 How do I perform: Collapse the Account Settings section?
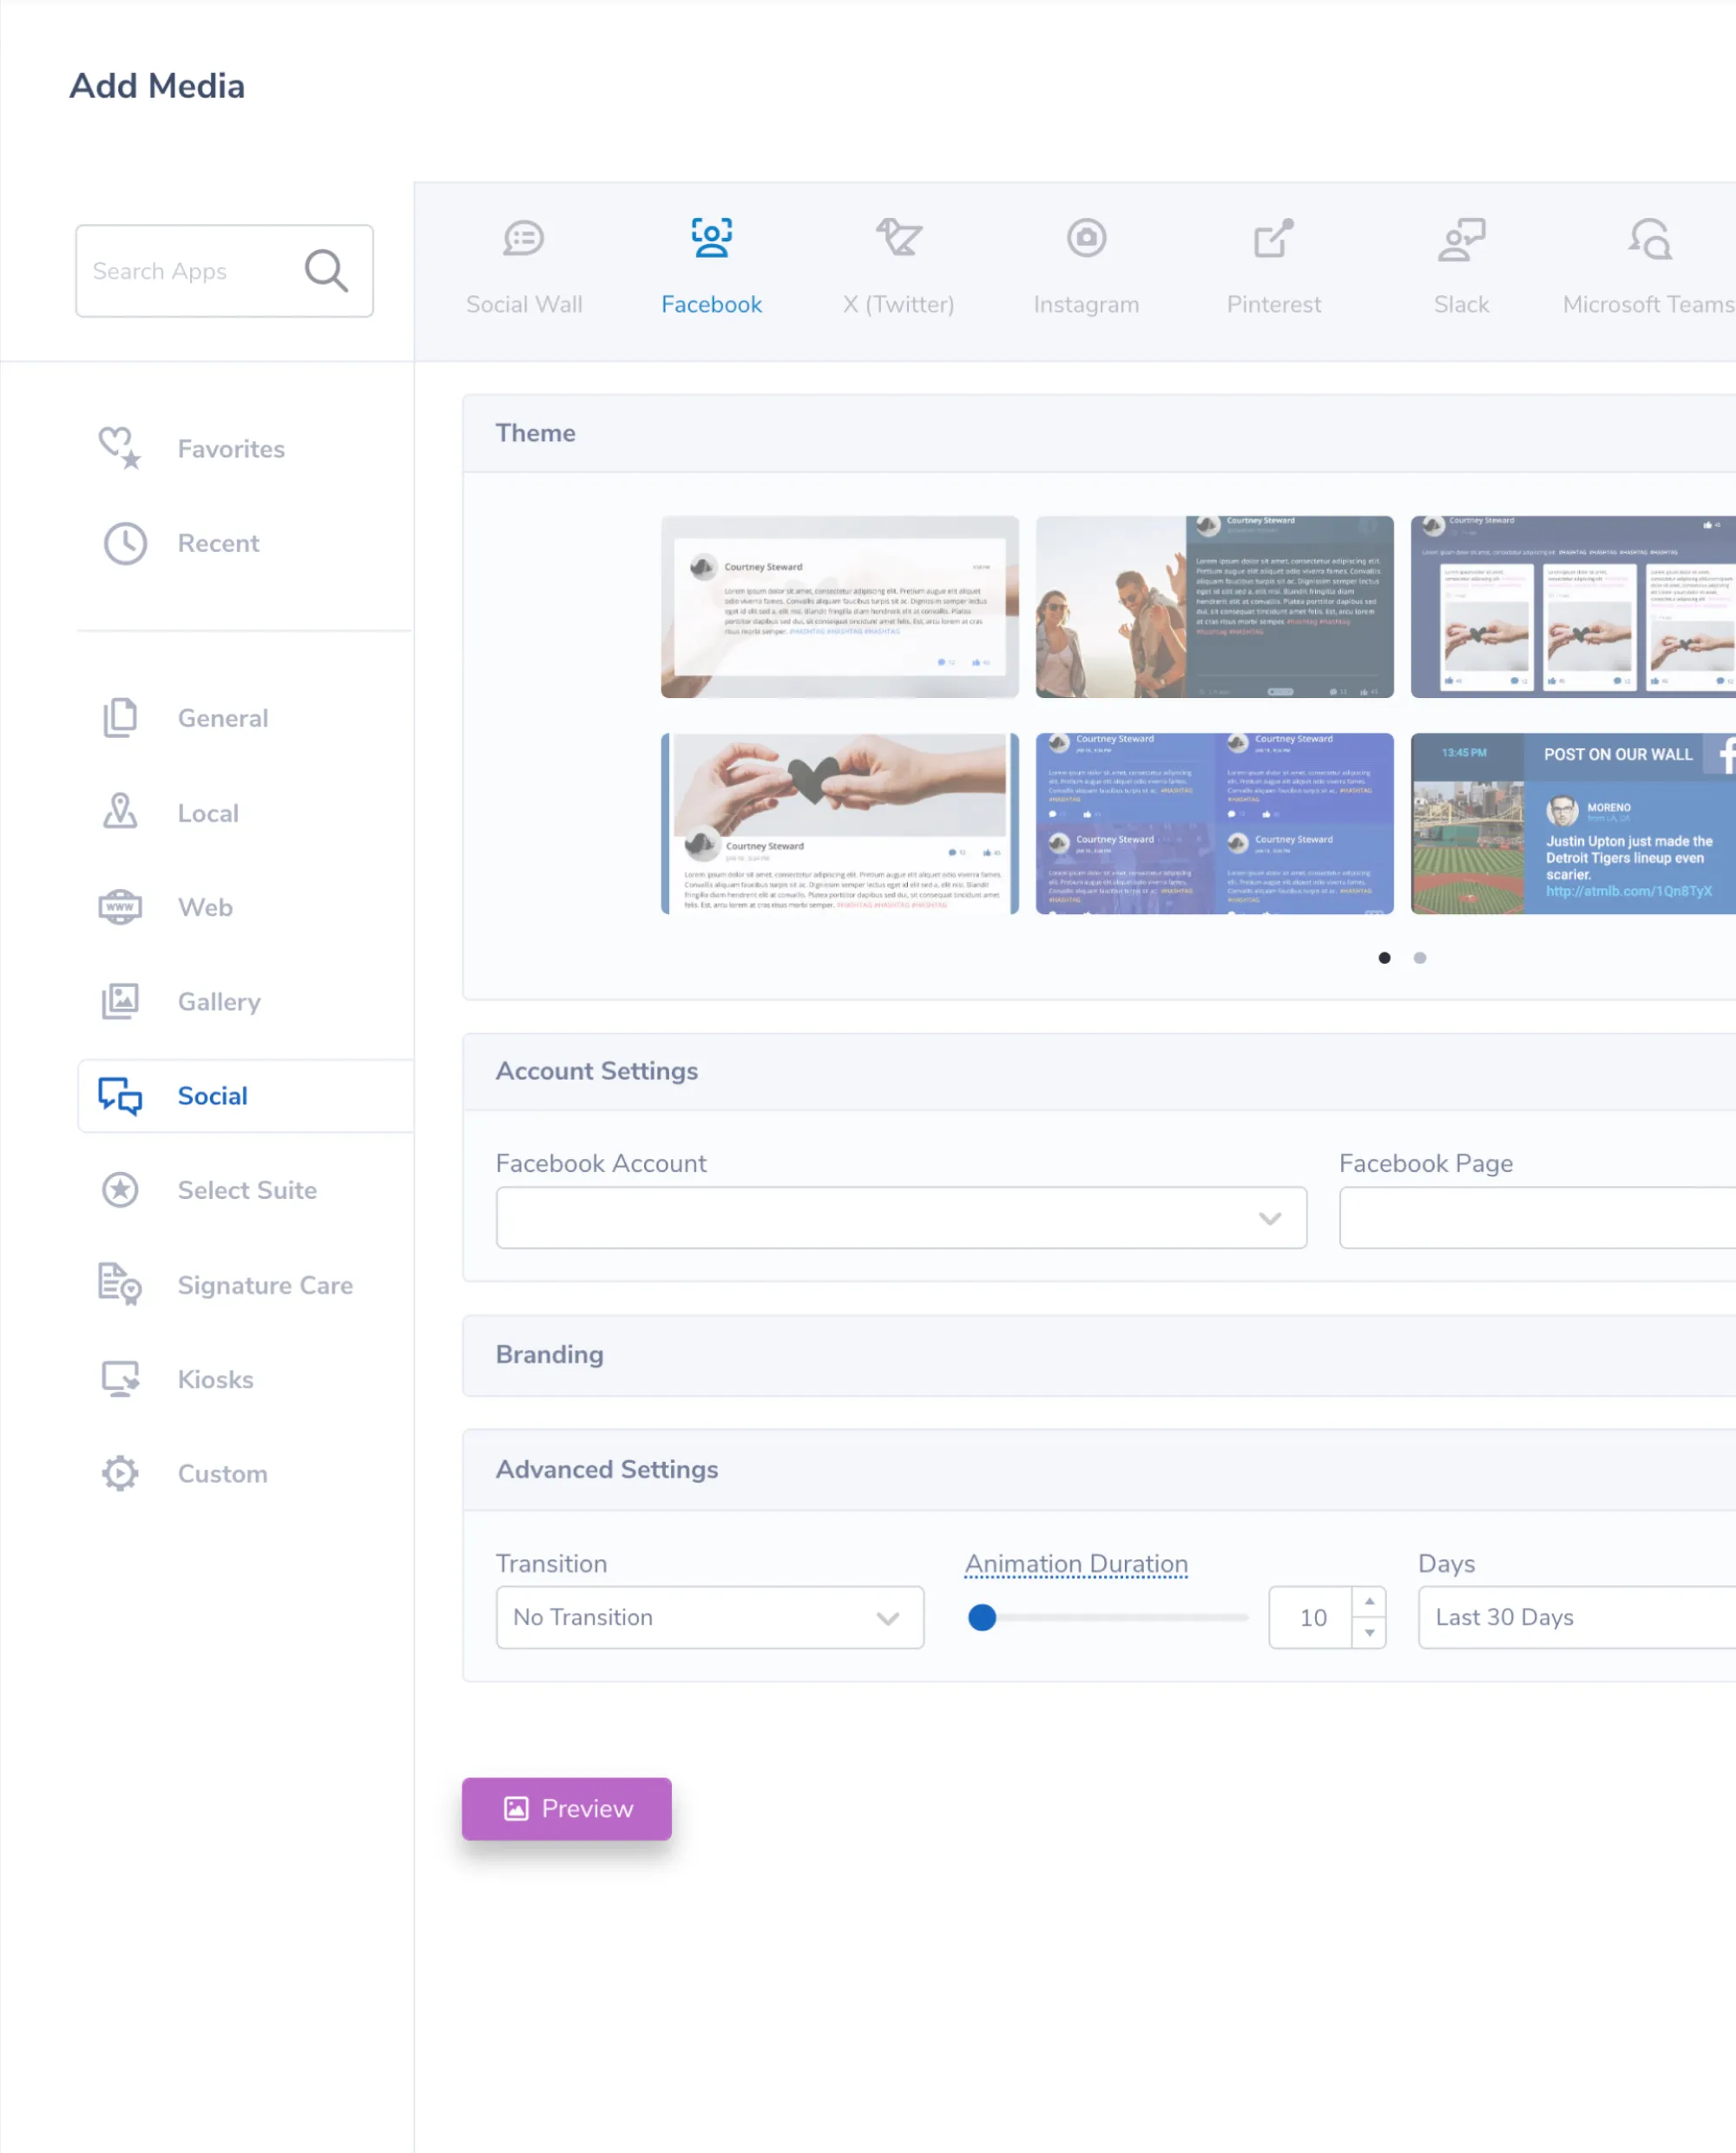pos(1098,1071)
